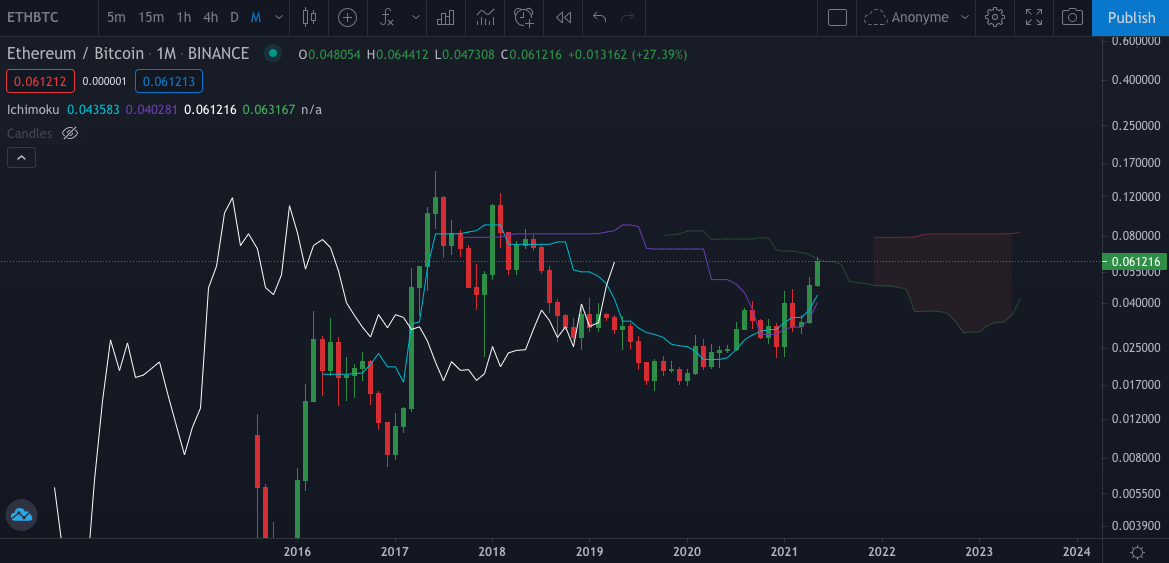The image size is (1169, 563).
Task: Click the Ichimoku indicator label
Action: (33, 110)
